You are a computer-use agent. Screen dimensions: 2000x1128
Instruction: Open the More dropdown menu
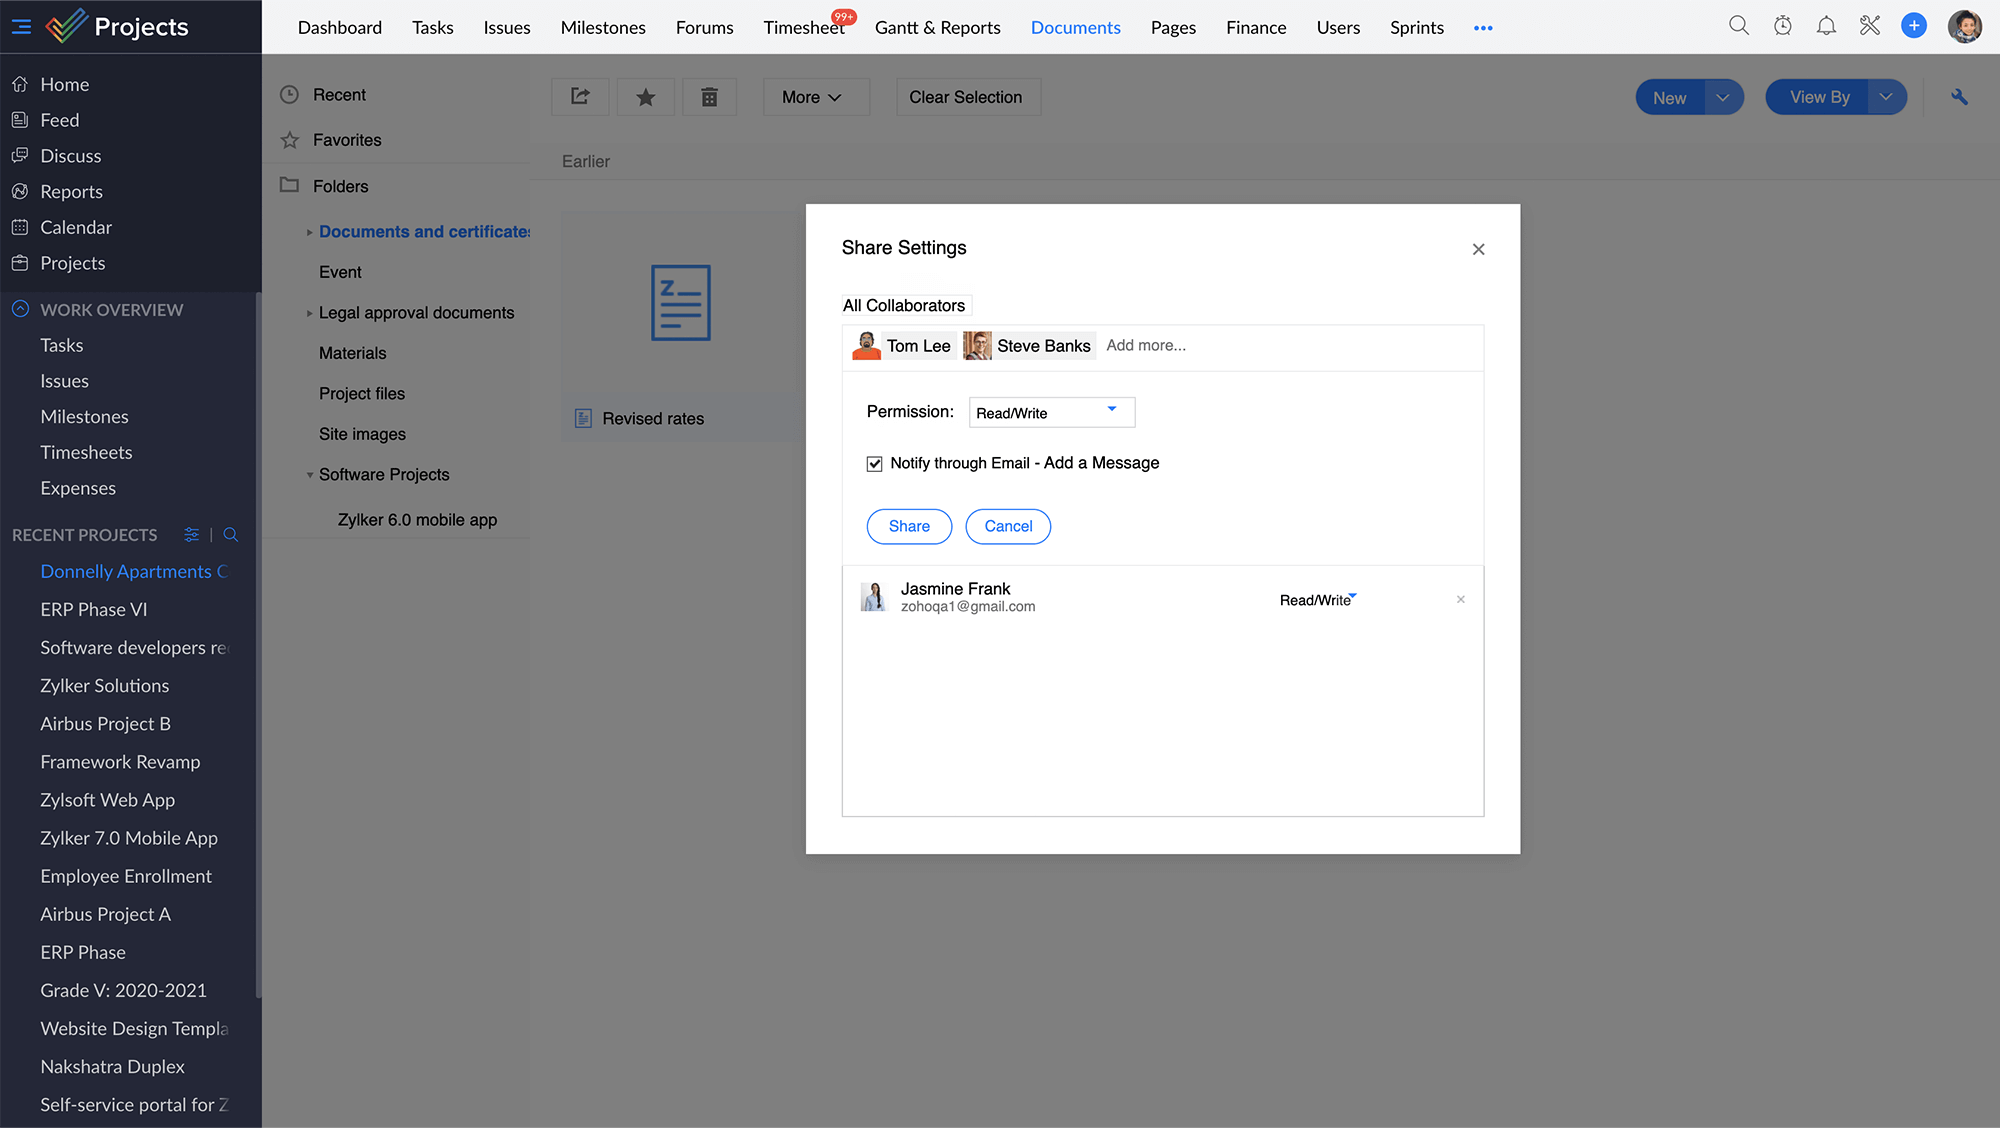click(x=811, y=97)
